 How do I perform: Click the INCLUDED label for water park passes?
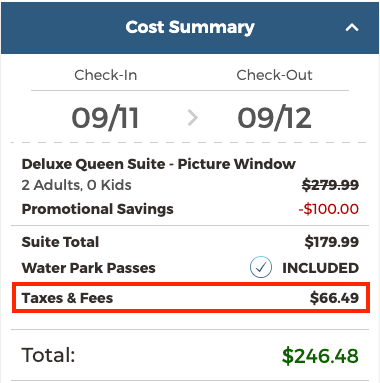(321, 268)
